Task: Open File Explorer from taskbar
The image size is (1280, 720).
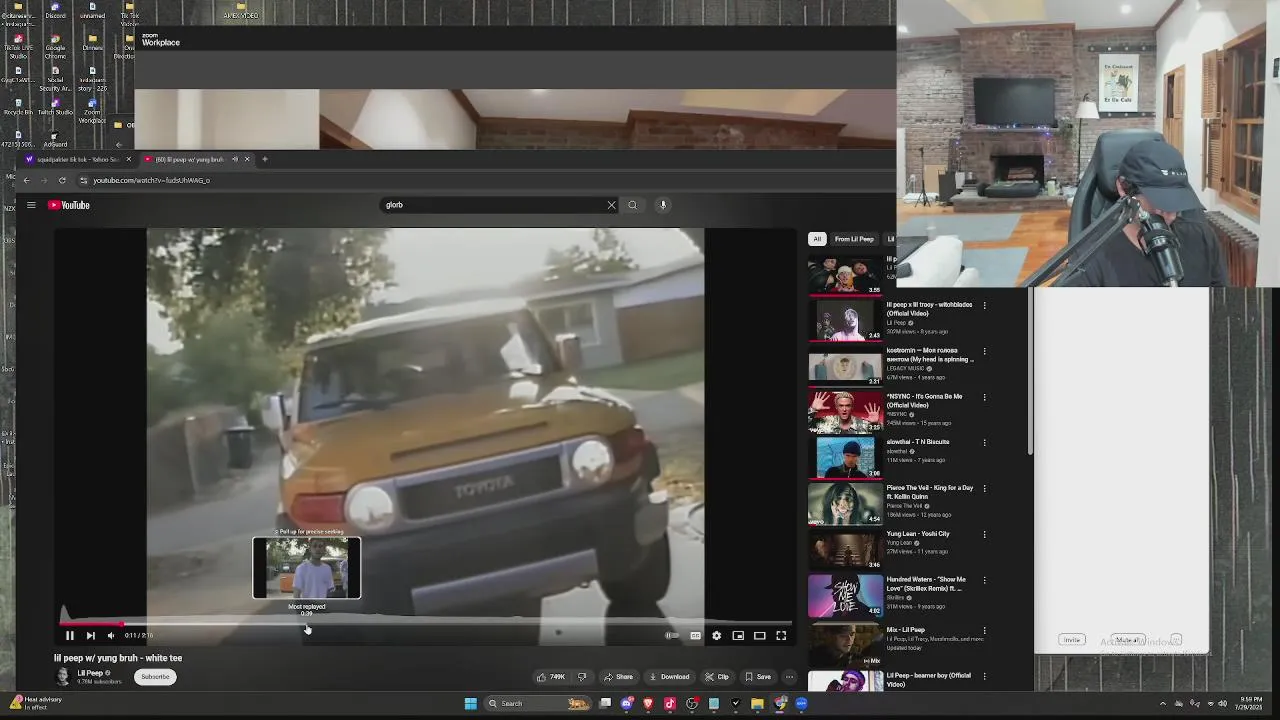Action: click(757, 703)
